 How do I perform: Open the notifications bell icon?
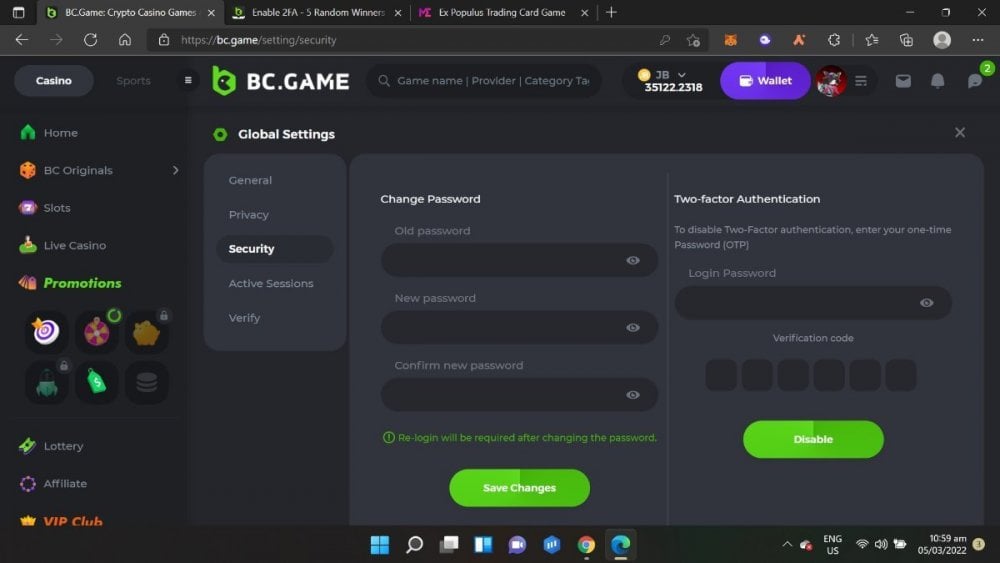coord(937,81)
